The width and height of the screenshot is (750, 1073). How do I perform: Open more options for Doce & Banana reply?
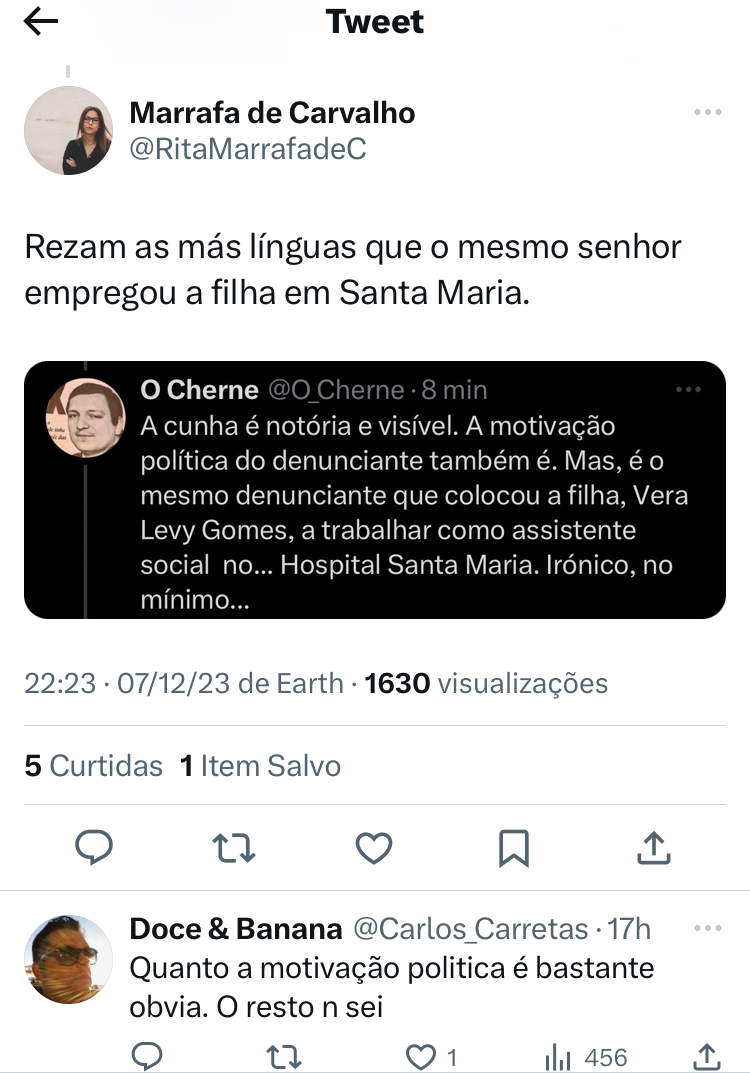click(707, 928)
